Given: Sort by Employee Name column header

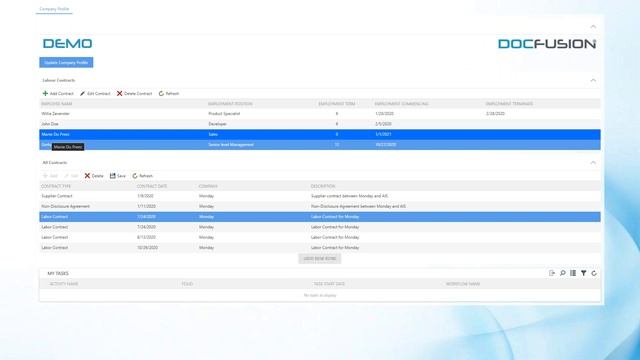Looking at the screenshot, I should (57, 104).
